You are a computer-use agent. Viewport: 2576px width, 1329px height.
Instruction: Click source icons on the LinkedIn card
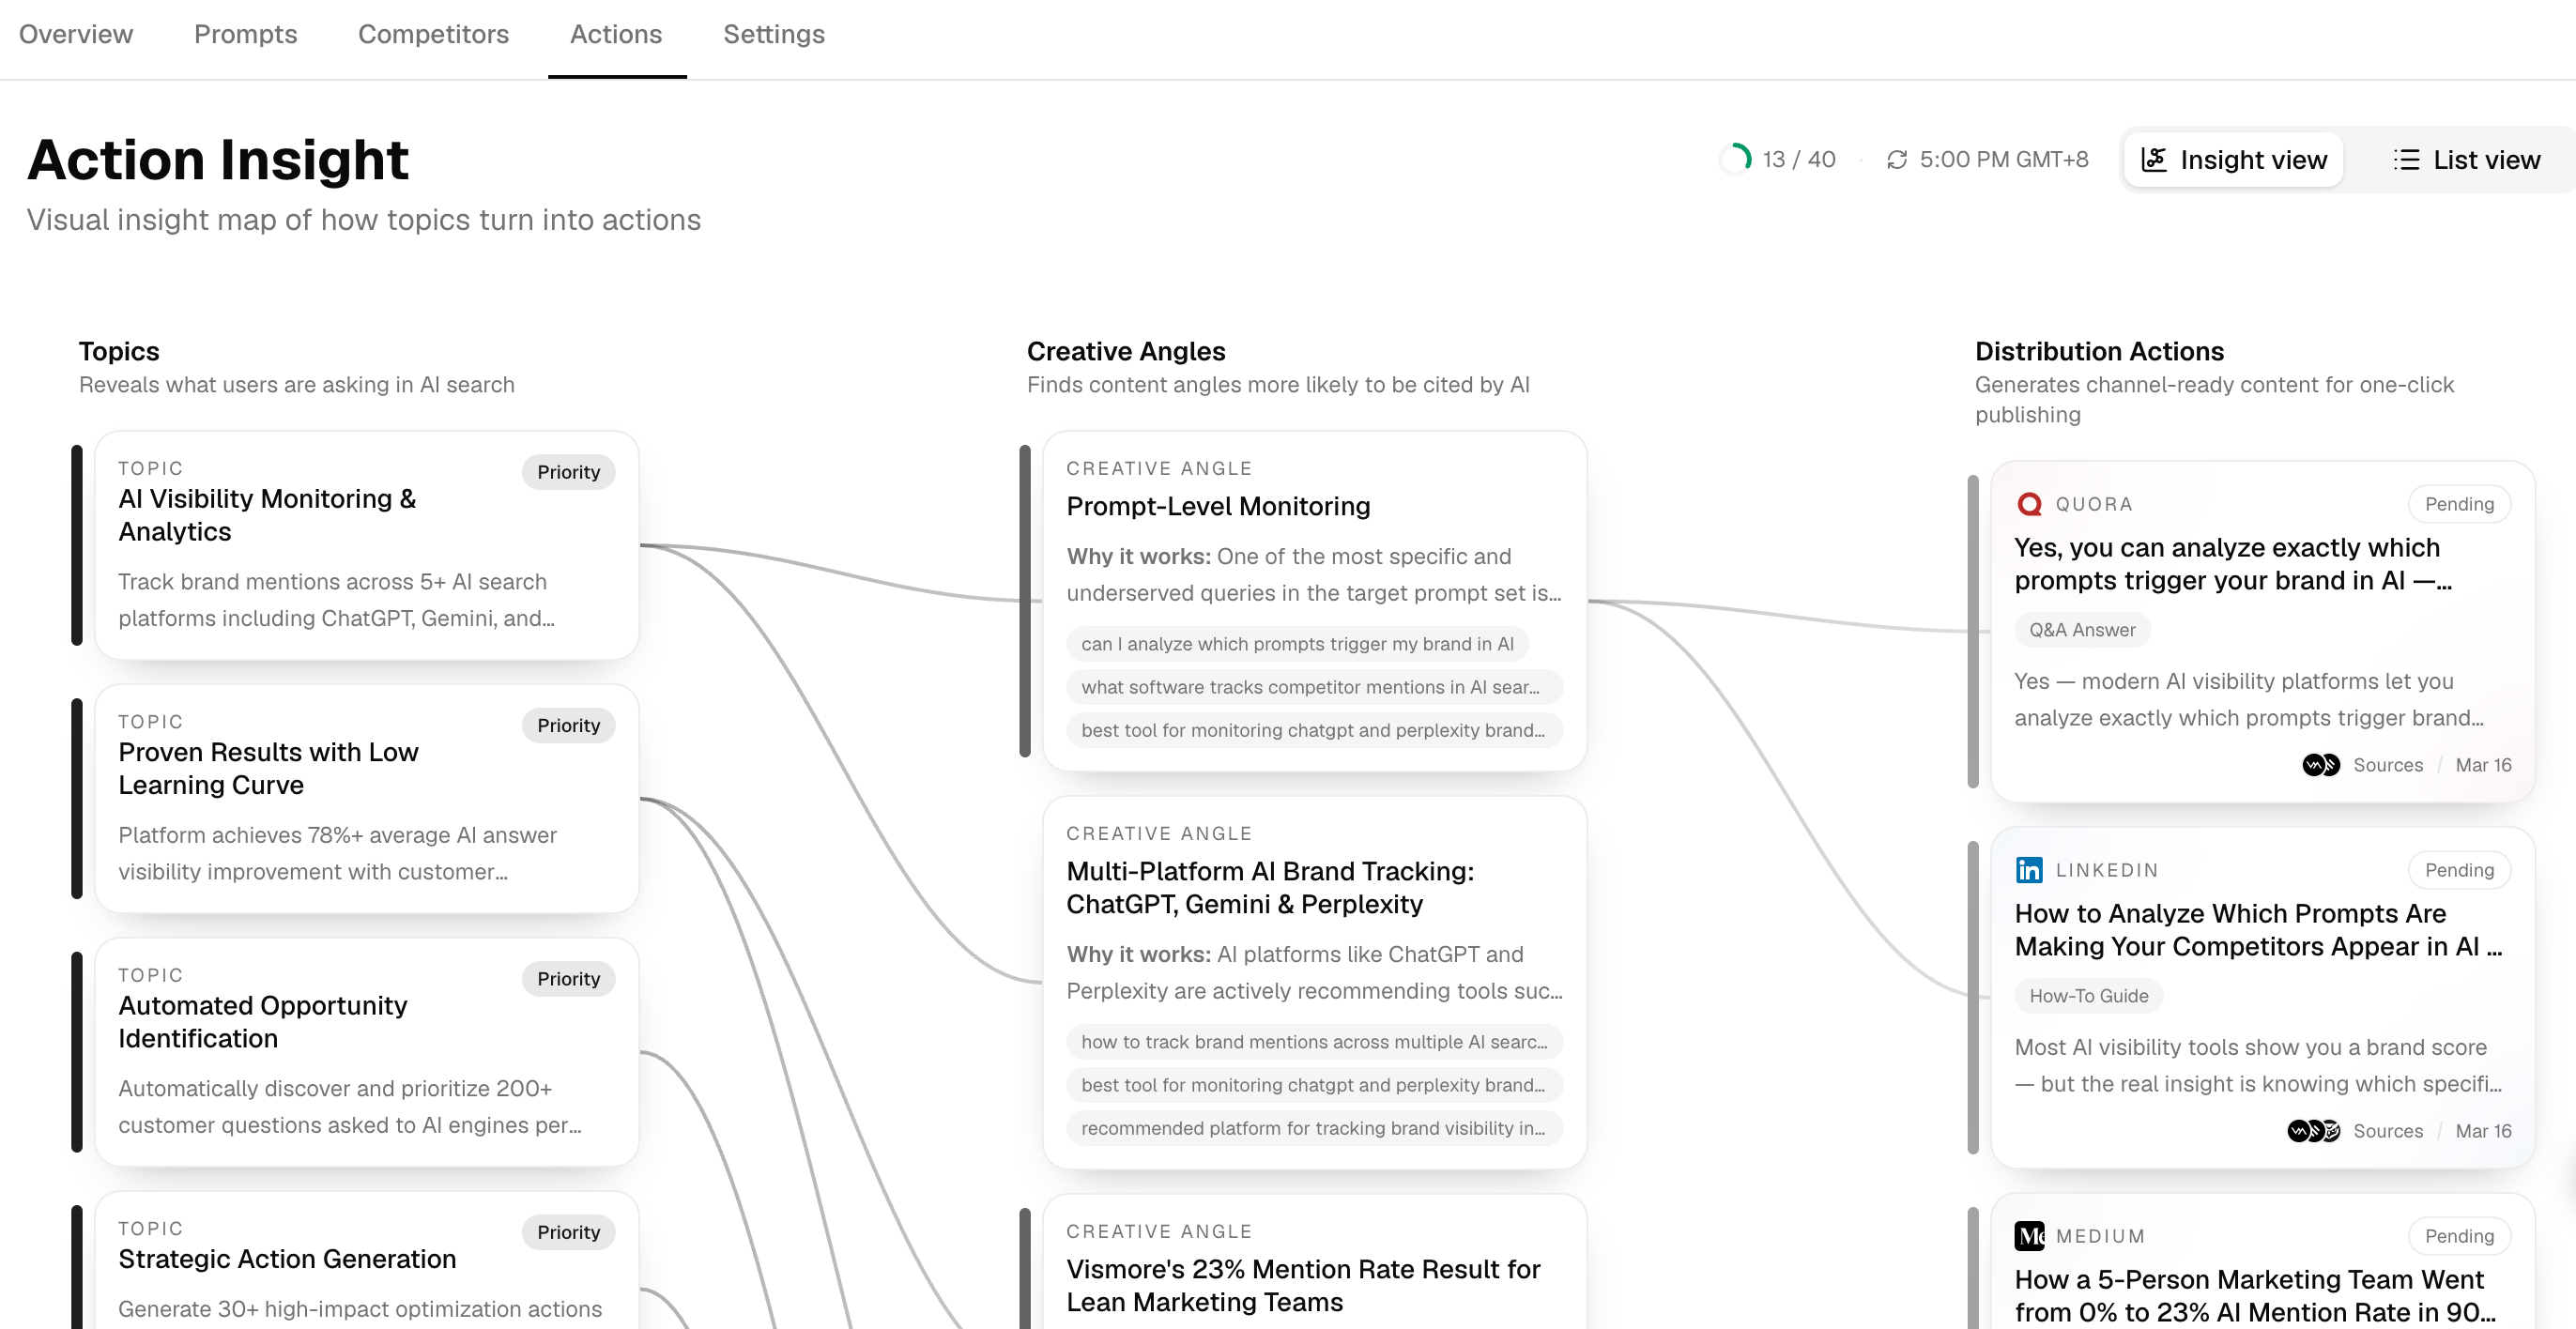[2313, 1131]
